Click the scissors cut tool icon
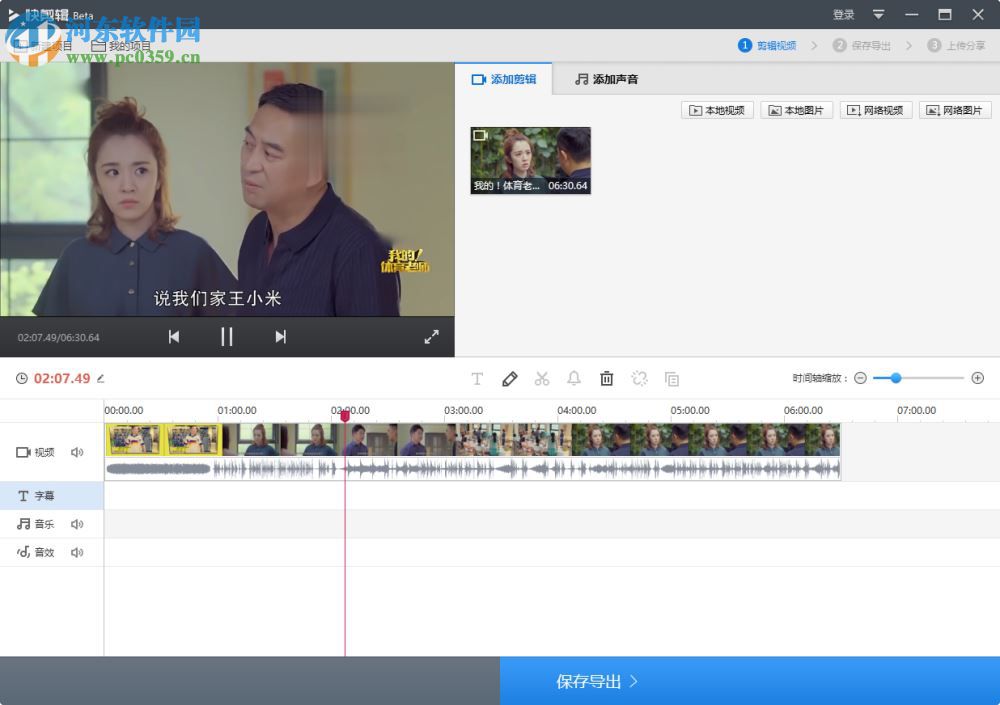1000x705 pixels. click(x=542, y=378)
